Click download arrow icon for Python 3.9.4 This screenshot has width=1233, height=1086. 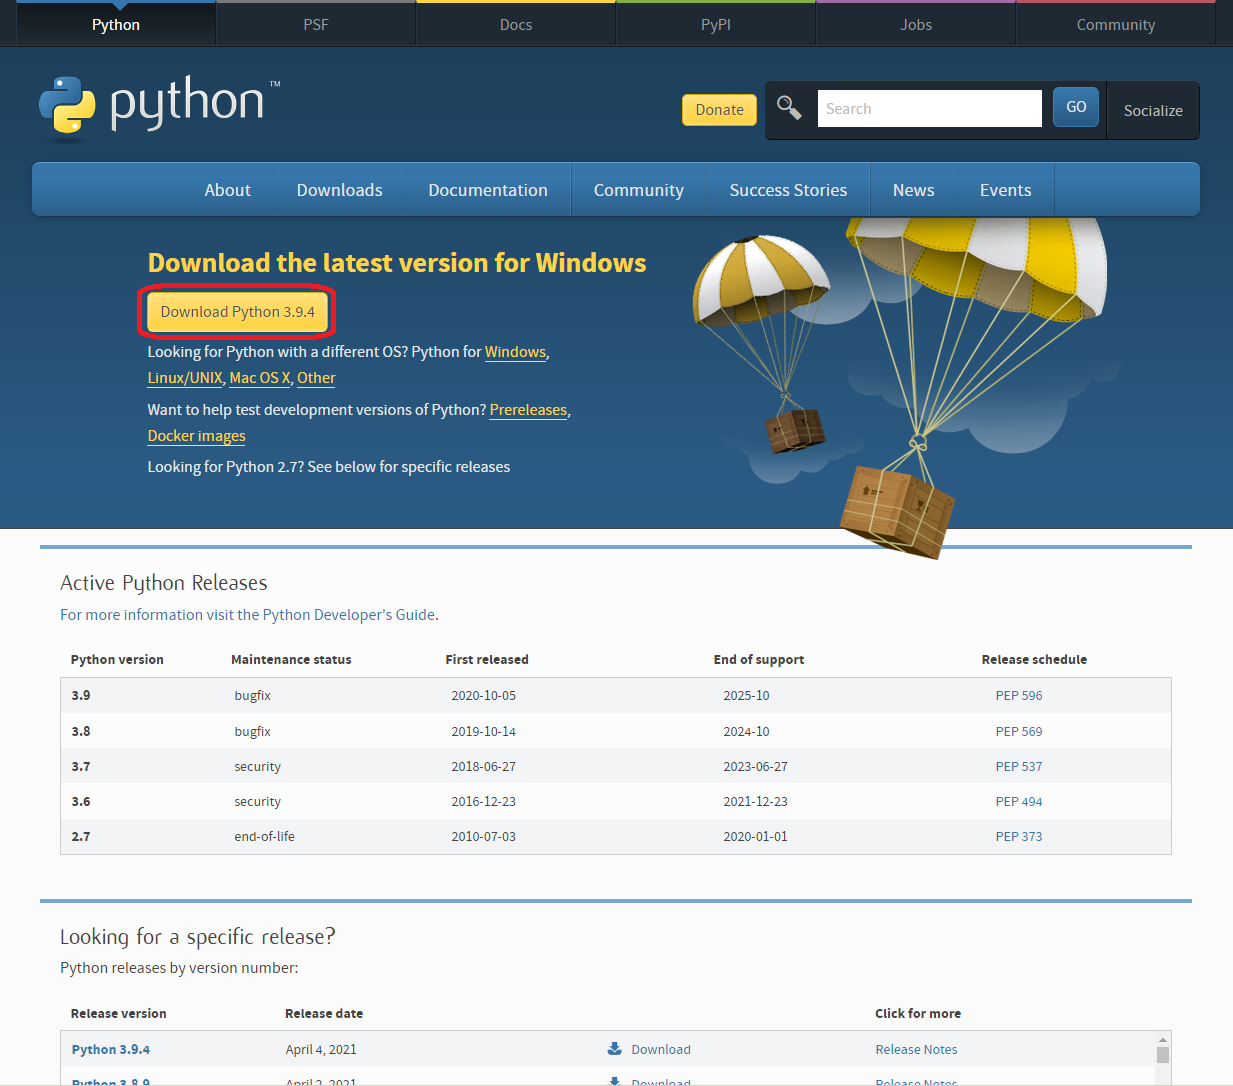click(614, 1049)
